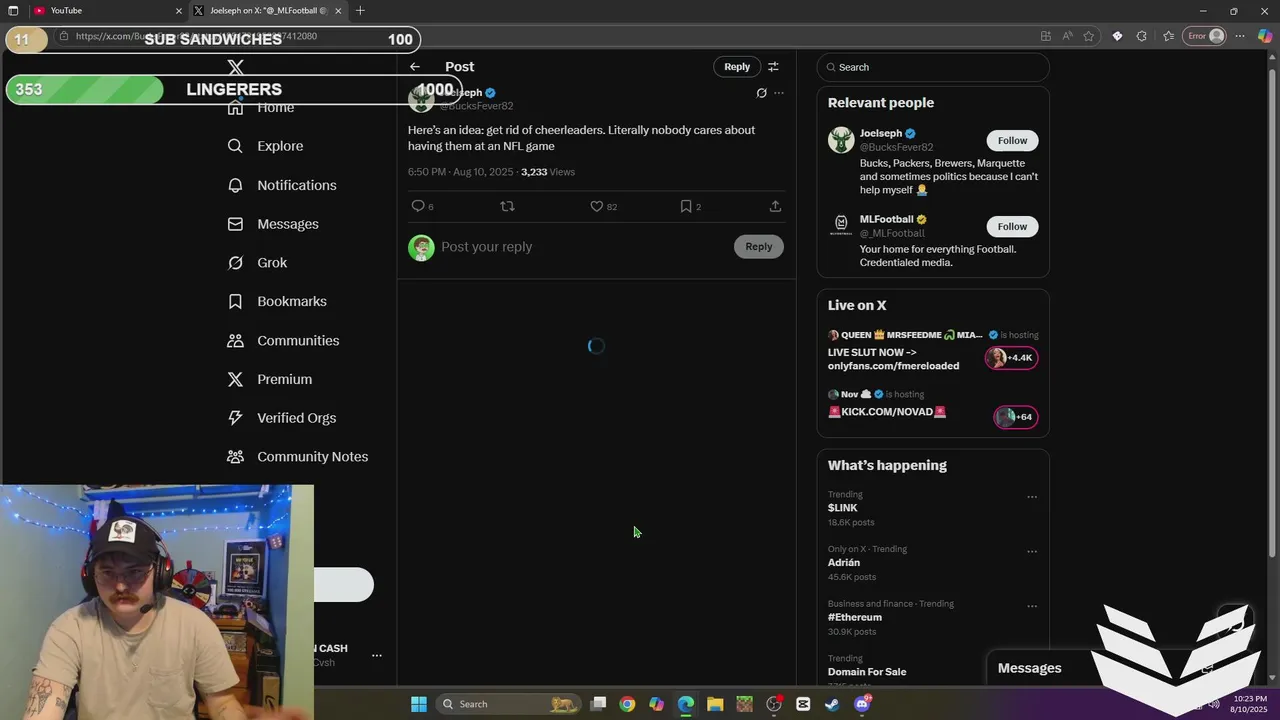1280x720 pixels.
Task: Repost using the retweet icon
Action: pyautogui.click(x=507, y=206)
